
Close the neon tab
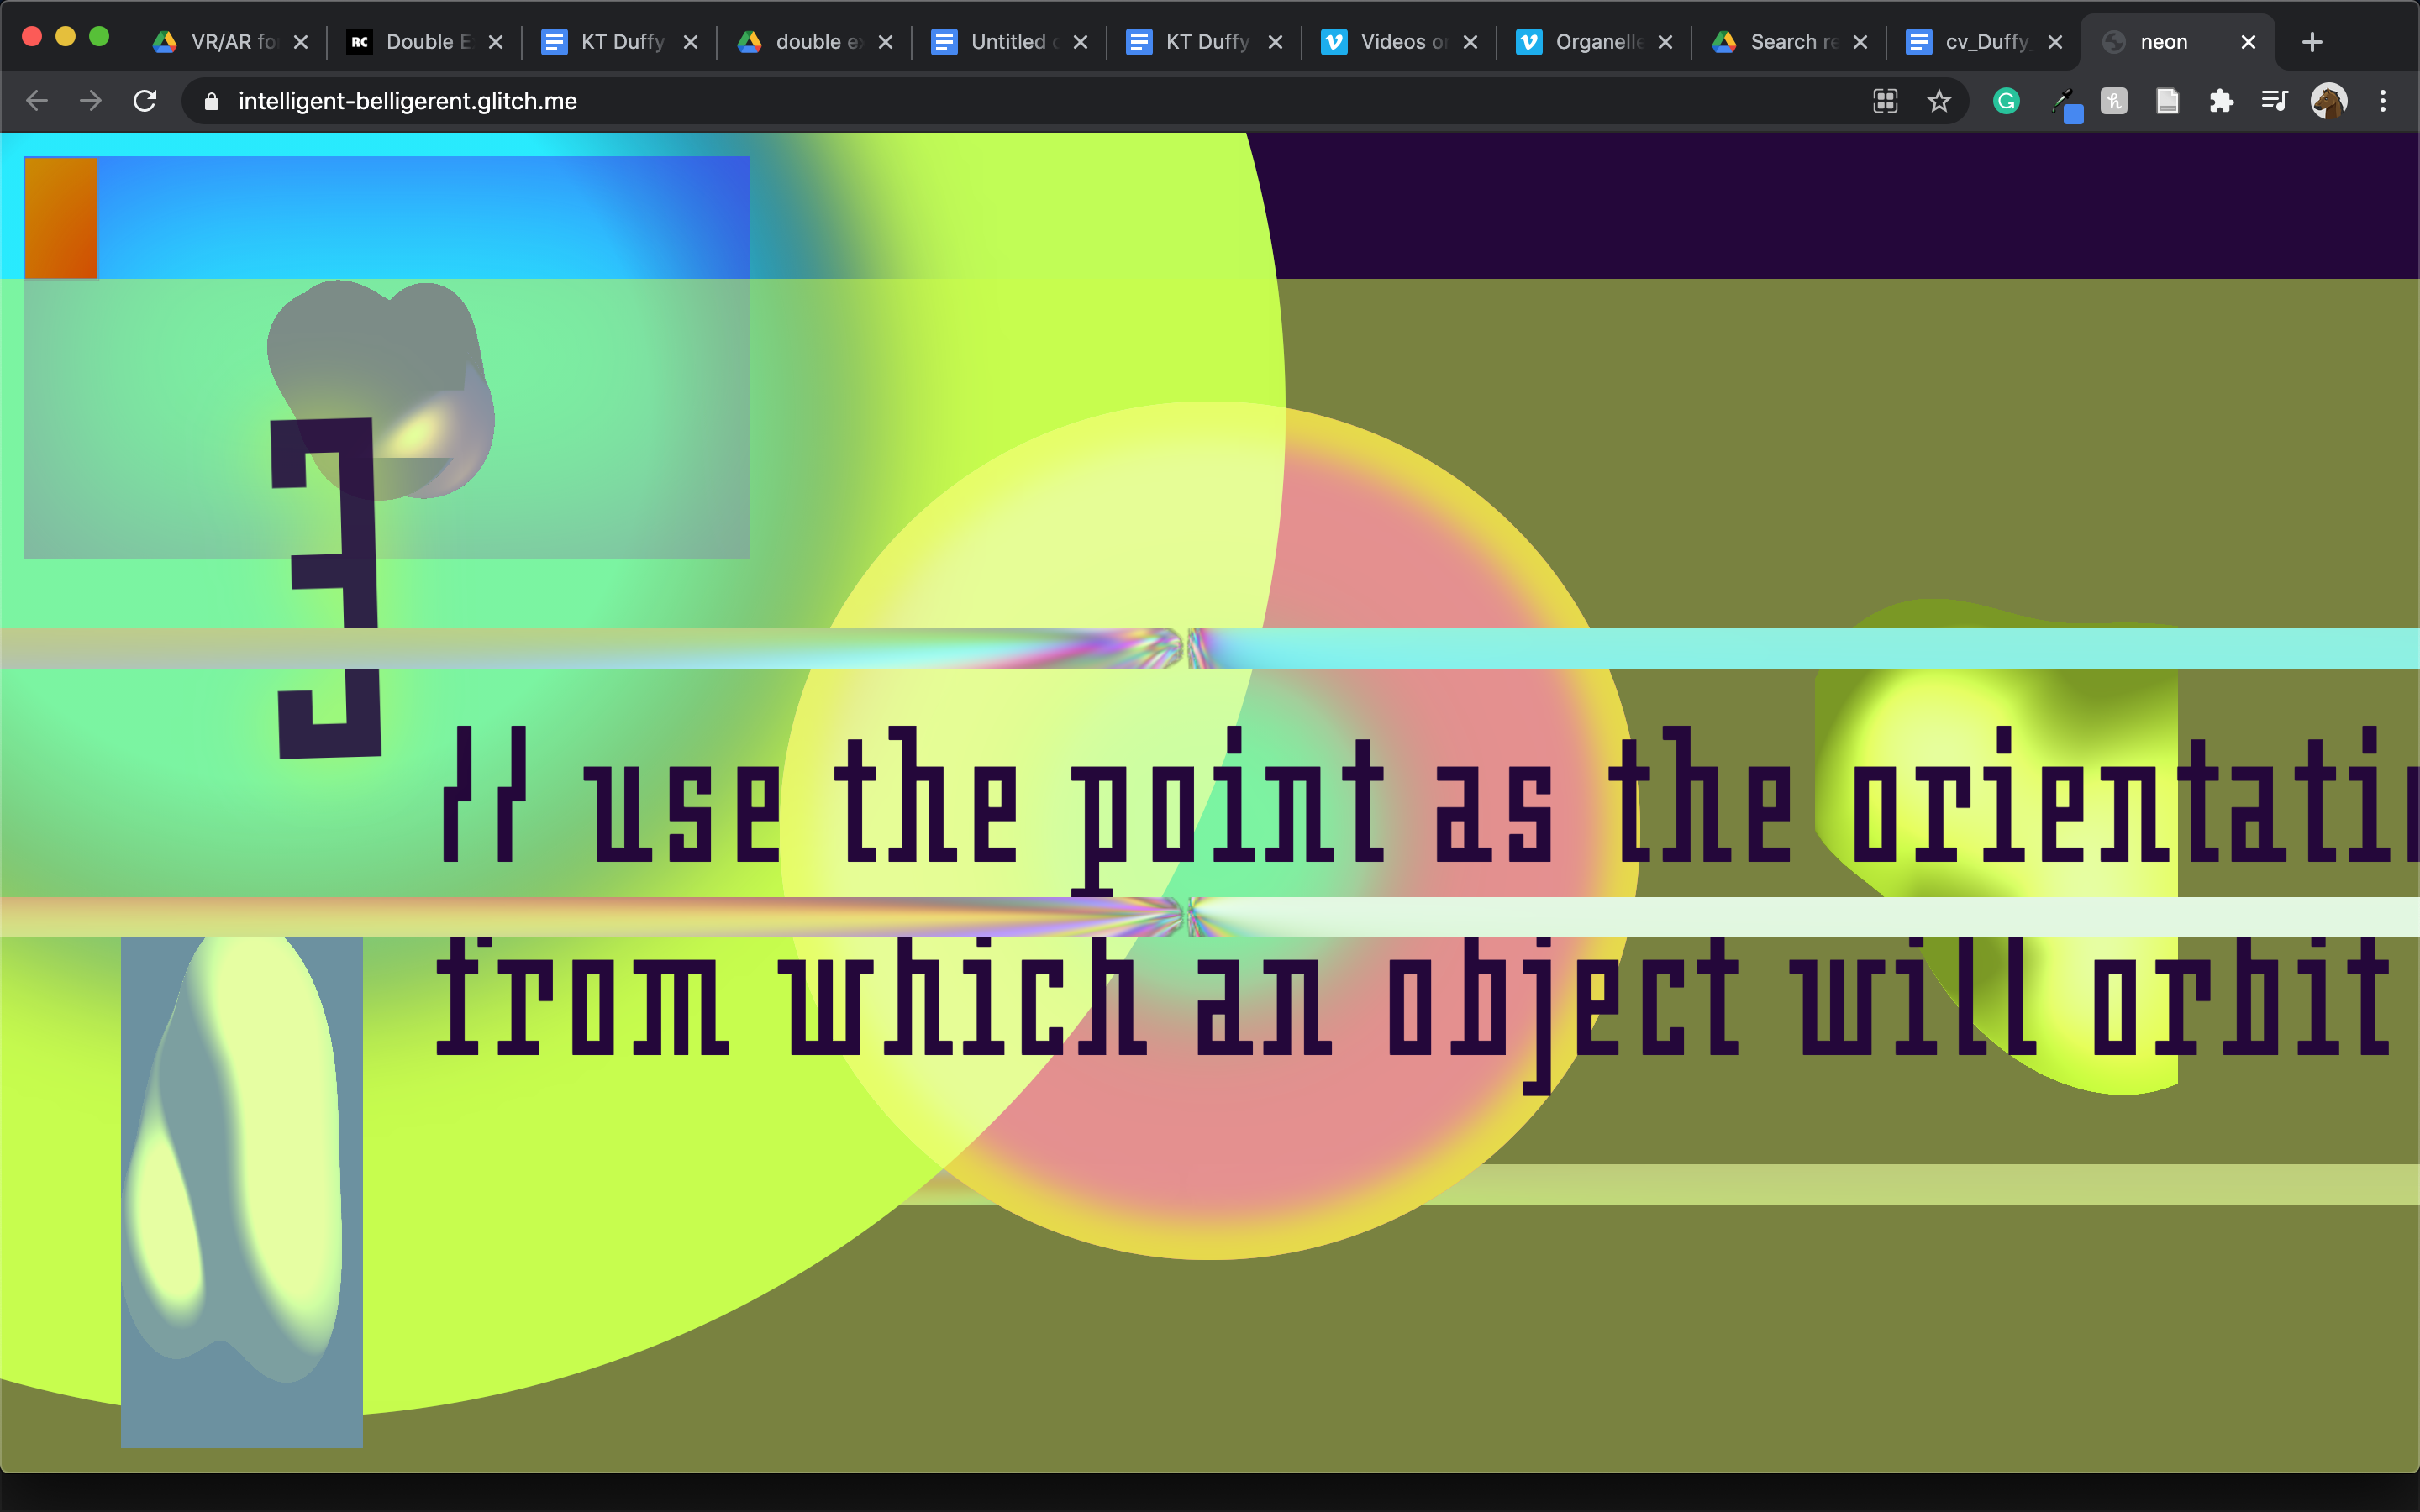pos(2248,42)
